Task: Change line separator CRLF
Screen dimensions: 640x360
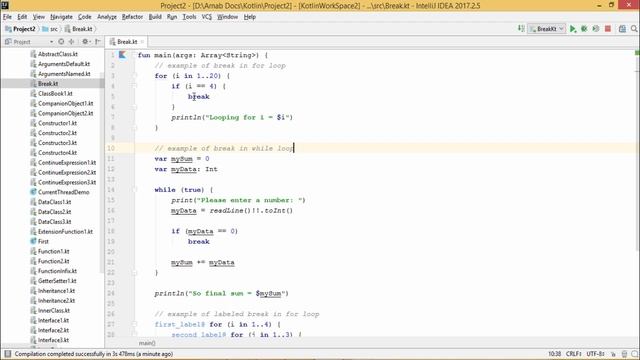Action: (573, 354)
